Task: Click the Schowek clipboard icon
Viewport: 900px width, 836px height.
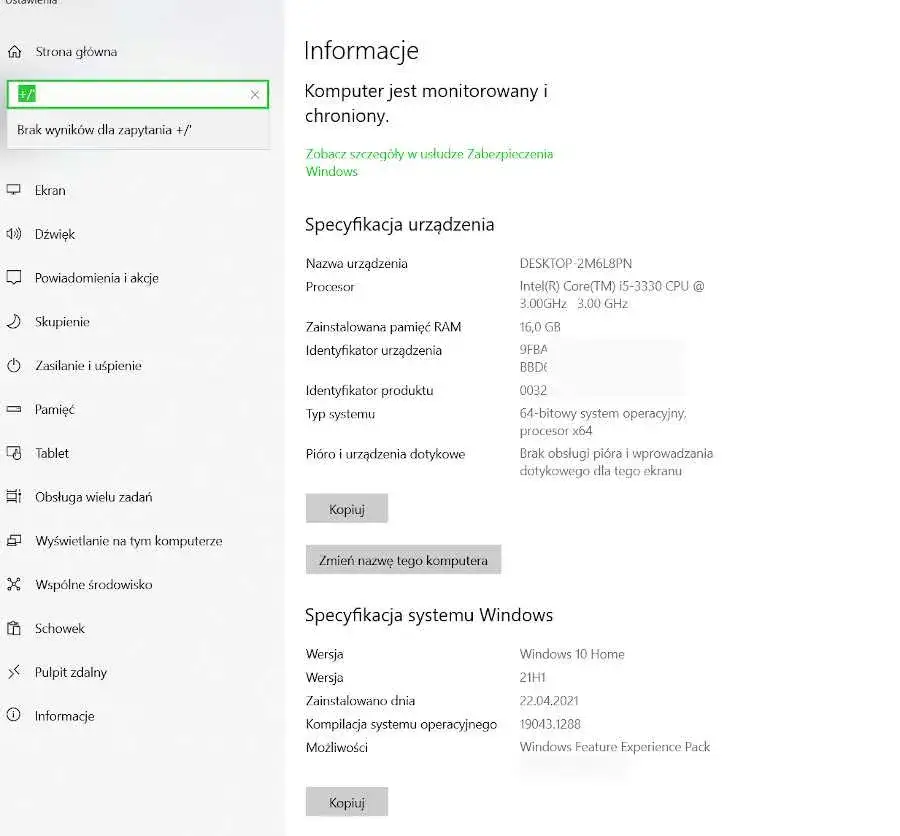Action: (x=14, y=629)
